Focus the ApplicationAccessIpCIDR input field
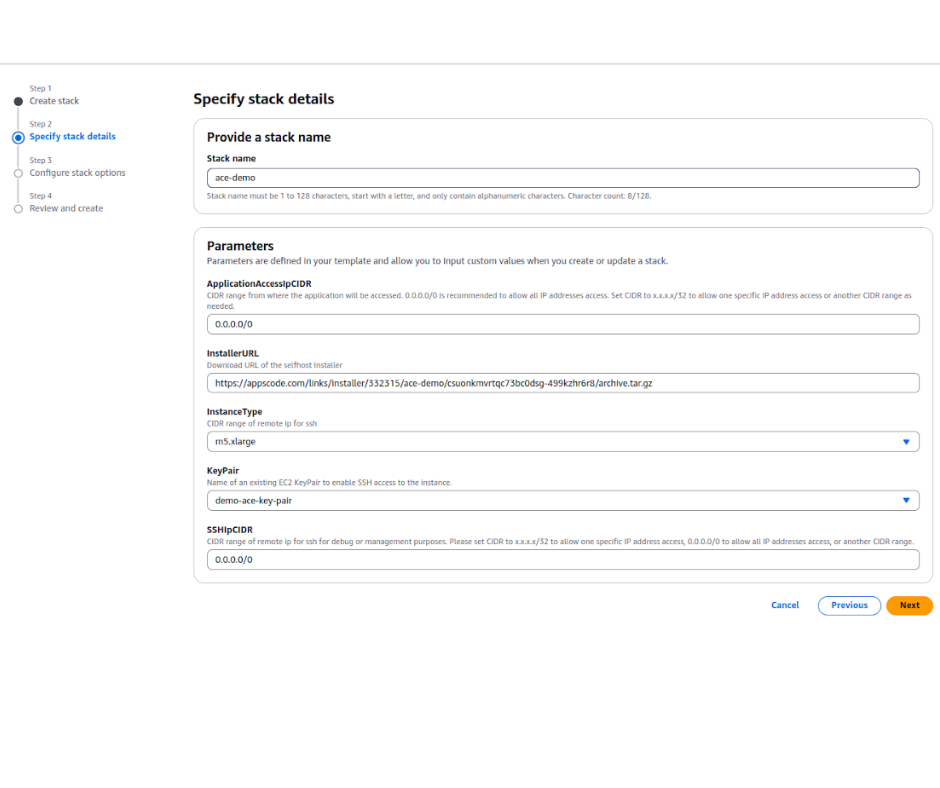Screen dimensions: 940x788 pyautogui.click(x=562, y=324)
